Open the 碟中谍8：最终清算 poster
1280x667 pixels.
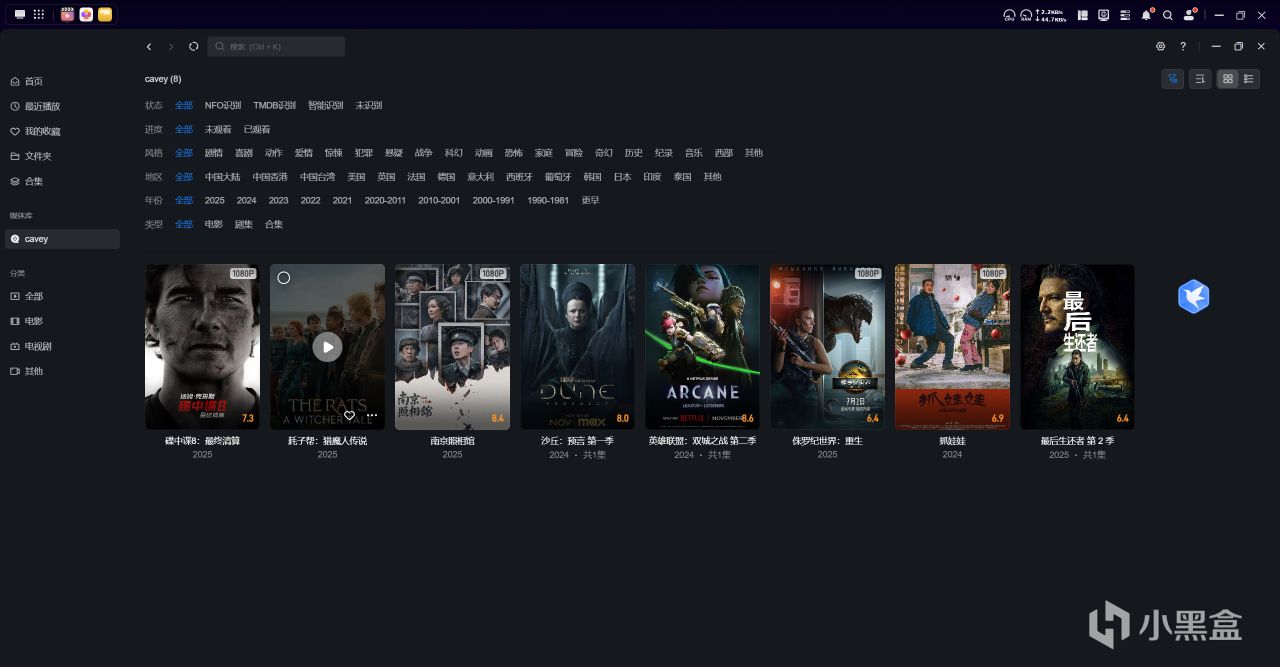point(202,347)
